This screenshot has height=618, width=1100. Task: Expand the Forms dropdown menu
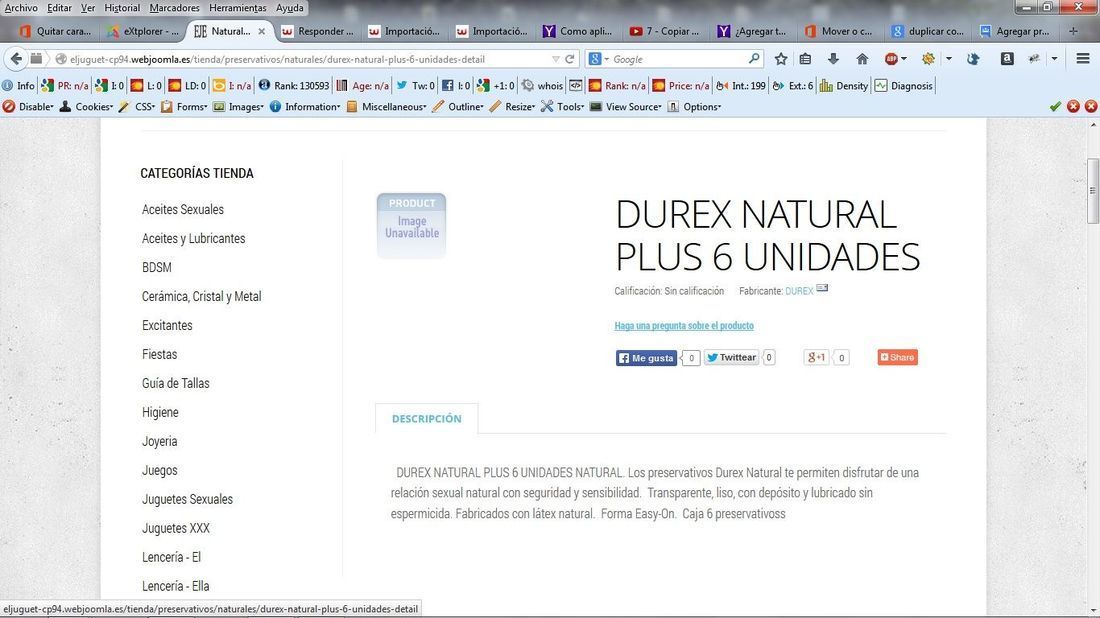185,107
